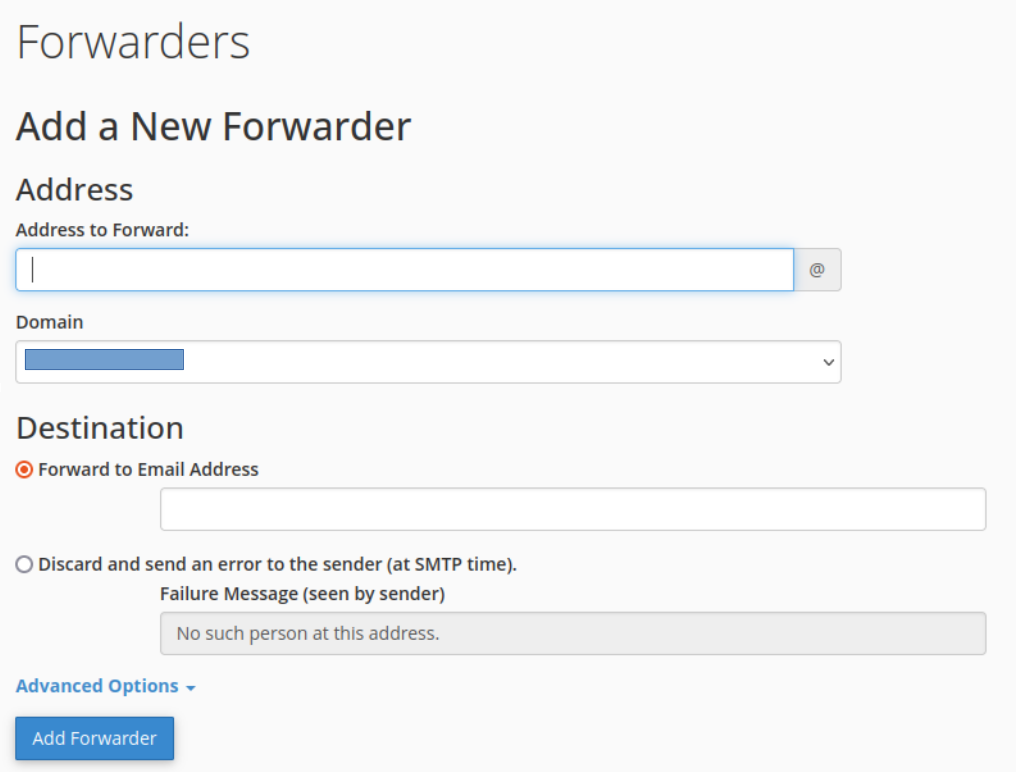1016x772 pixels.
Task: Click the Forward to Email Address label text
Action: (x=148, y=469)
